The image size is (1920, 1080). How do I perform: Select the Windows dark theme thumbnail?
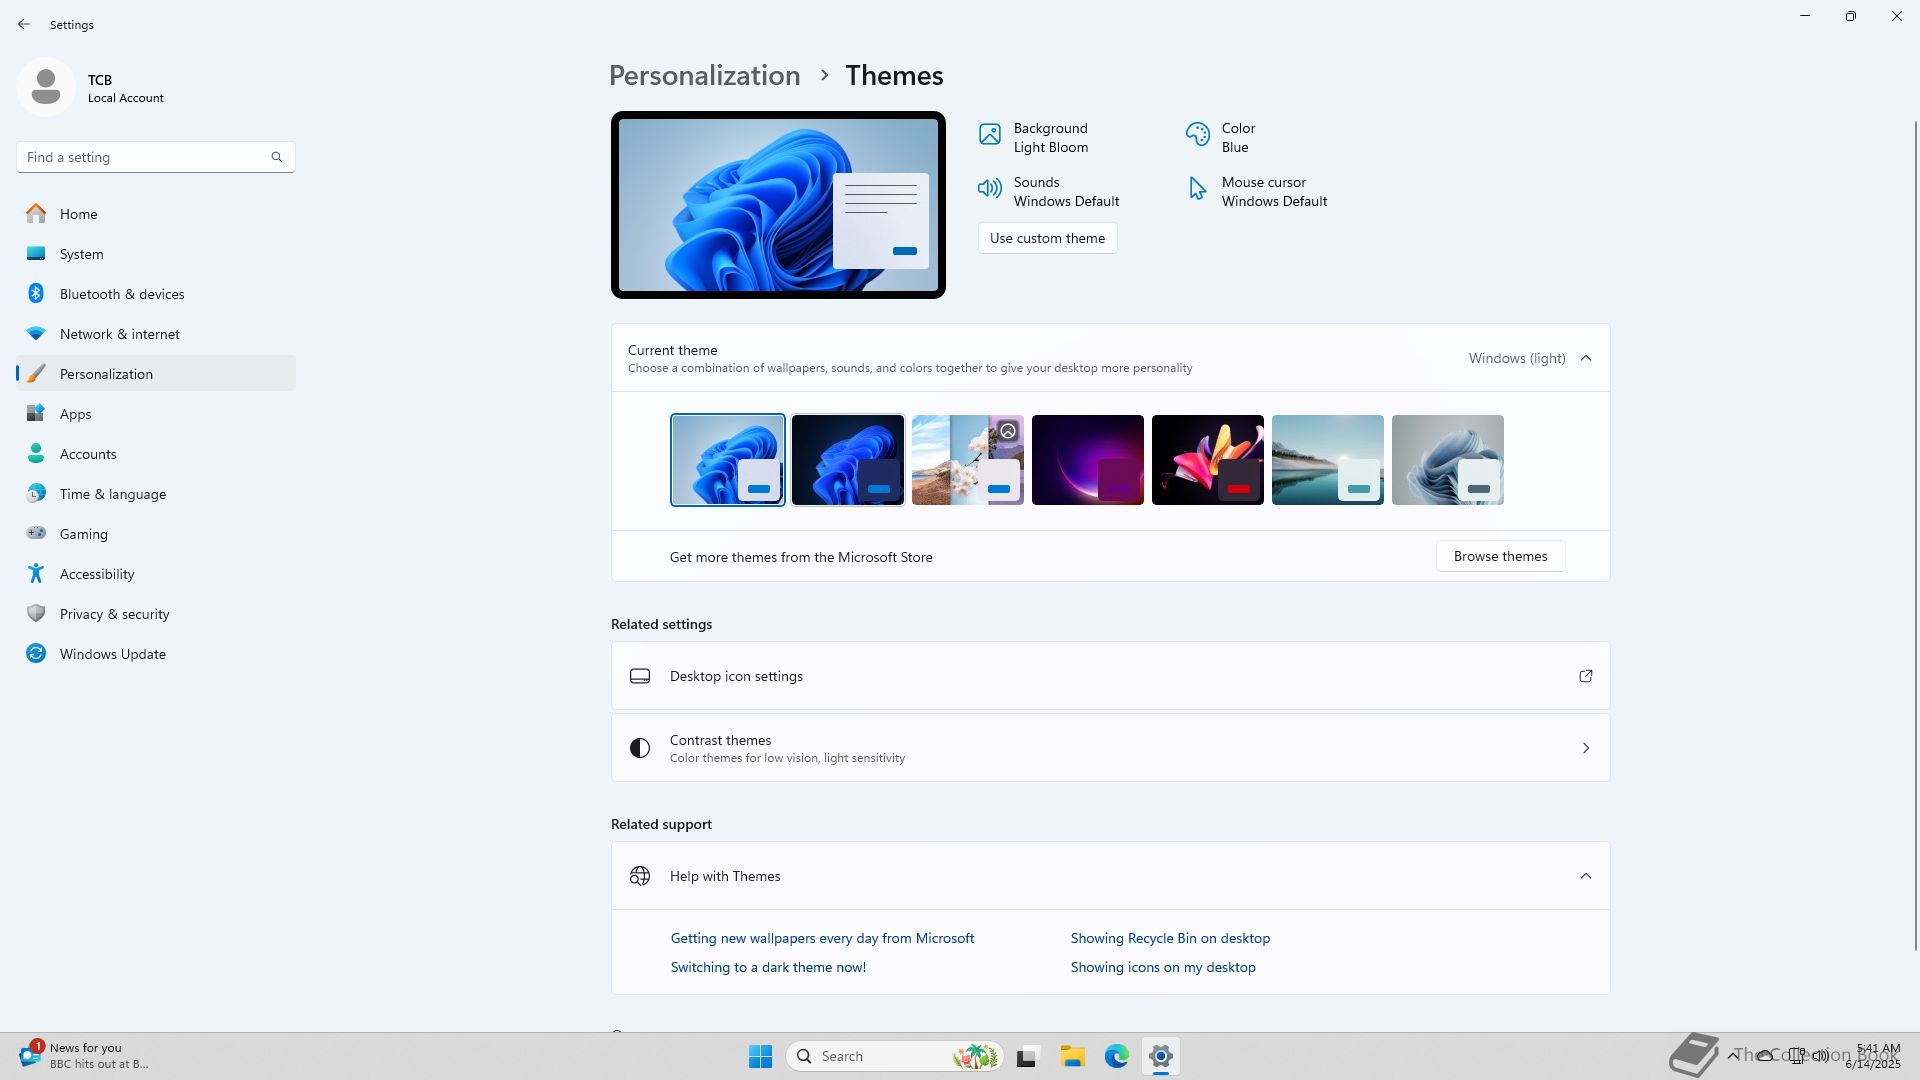tap(847, 460)
